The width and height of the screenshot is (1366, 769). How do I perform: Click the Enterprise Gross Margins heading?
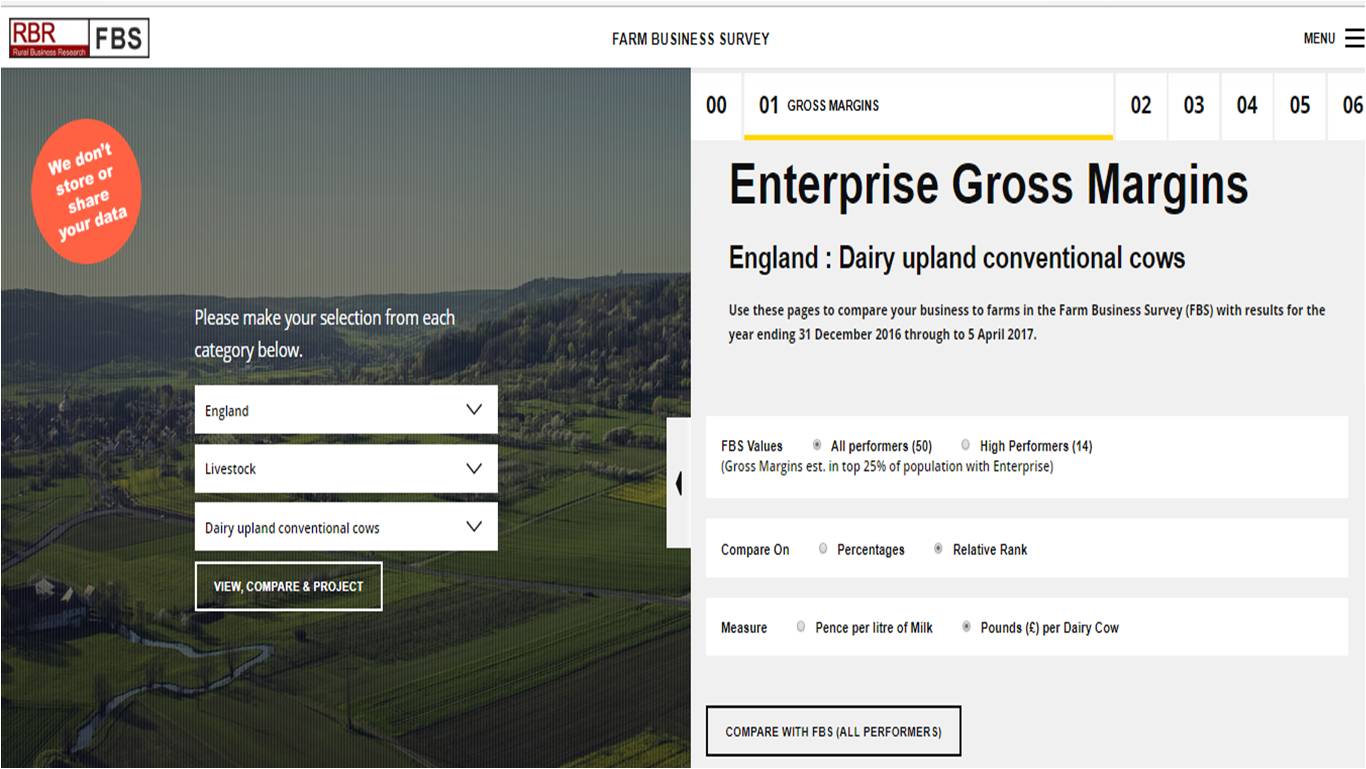tap(988, 184)
